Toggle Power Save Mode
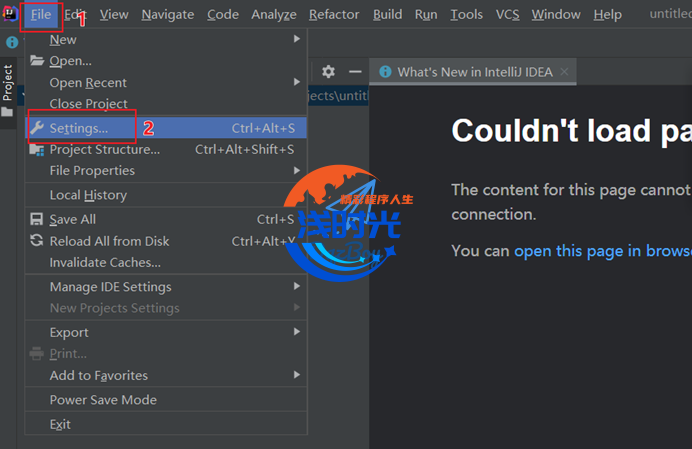692x449 pixels. click(103, 400)
